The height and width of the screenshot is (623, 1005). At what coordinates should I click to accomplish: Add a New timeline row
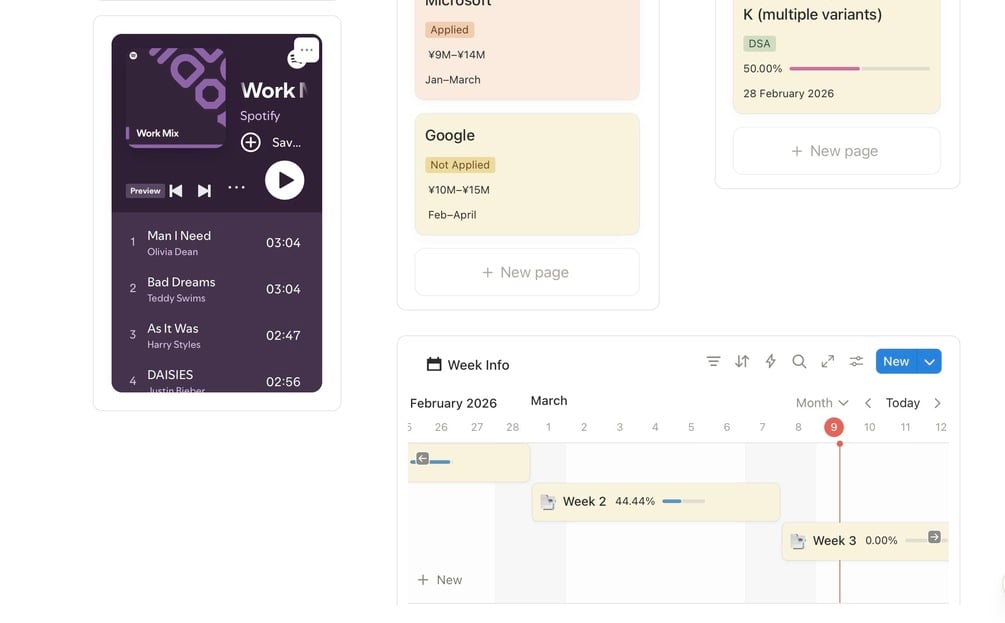440,579
